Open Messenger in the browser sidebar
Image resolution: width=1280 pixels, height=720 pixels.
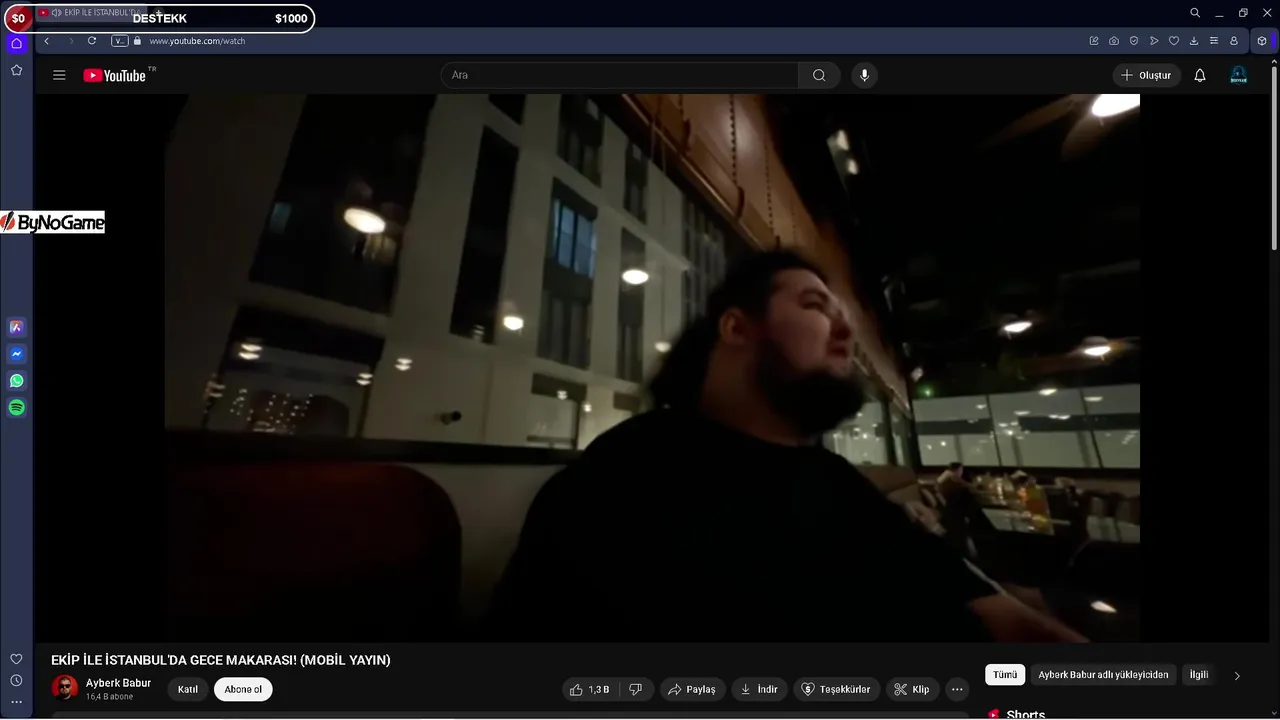point(17,354)
